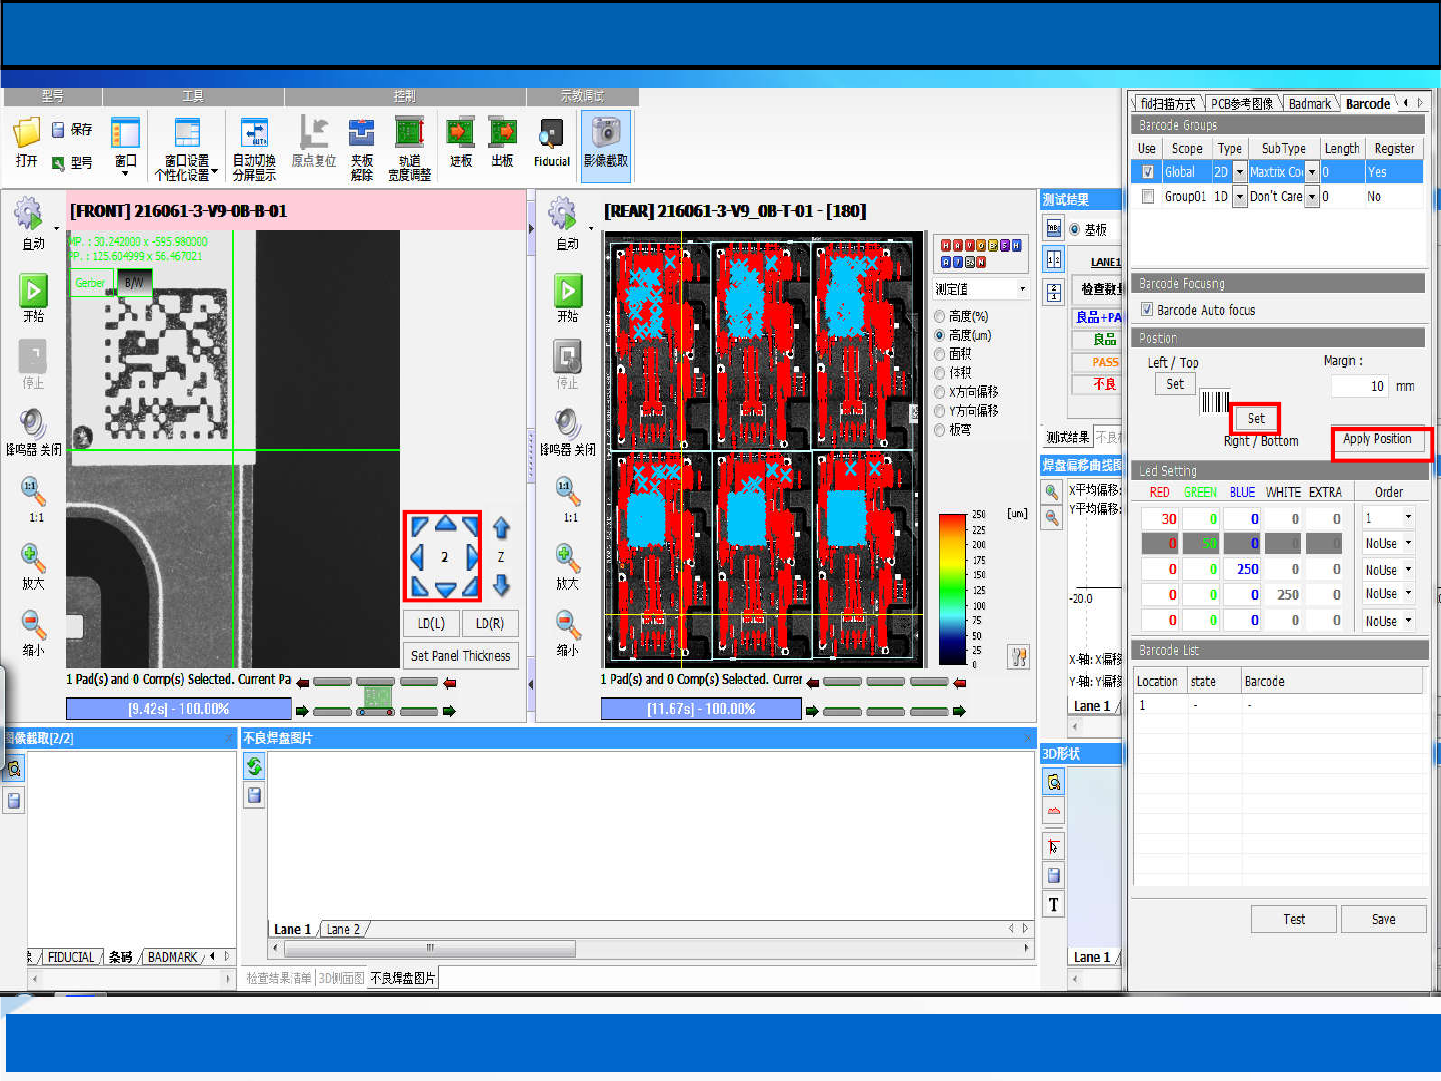The height and width of the screenshot is (1081, 1441).
Task: Click the 放大 zoom-in icon in REAR panel
Action: [x=567, y=557]
